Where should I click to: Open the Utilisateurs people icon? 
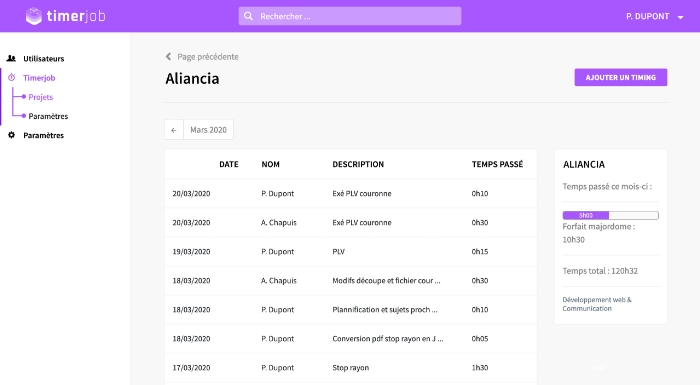(x=11, y=58)
